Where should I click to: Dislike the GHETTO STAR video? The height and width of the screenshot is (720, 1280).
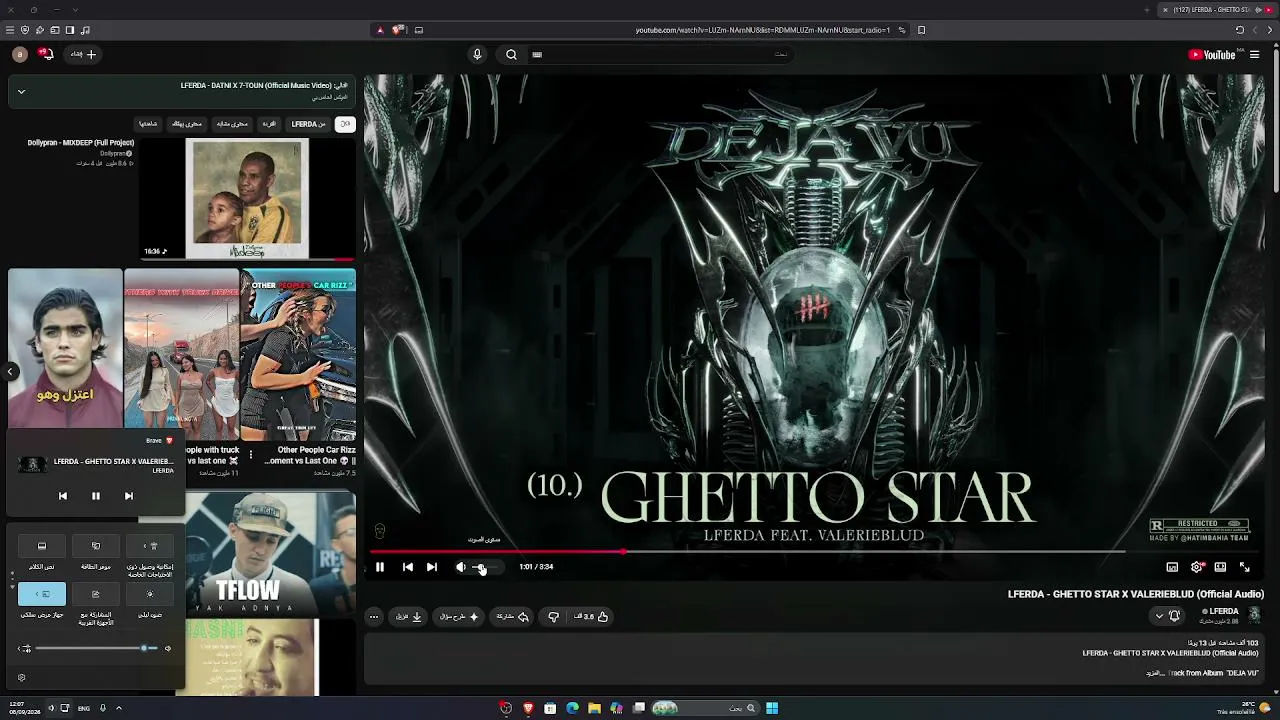point(554,617)
